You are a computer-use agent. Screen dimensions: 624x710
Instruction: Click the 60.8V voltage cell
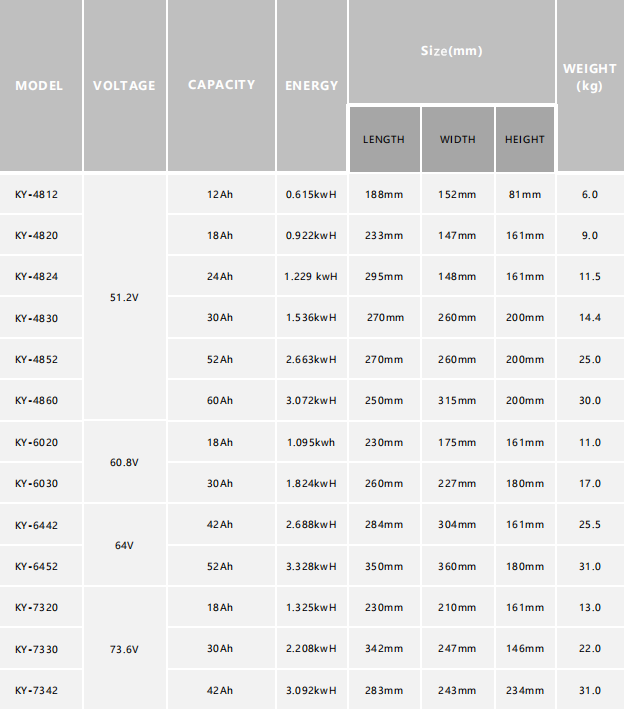(124, 463)
